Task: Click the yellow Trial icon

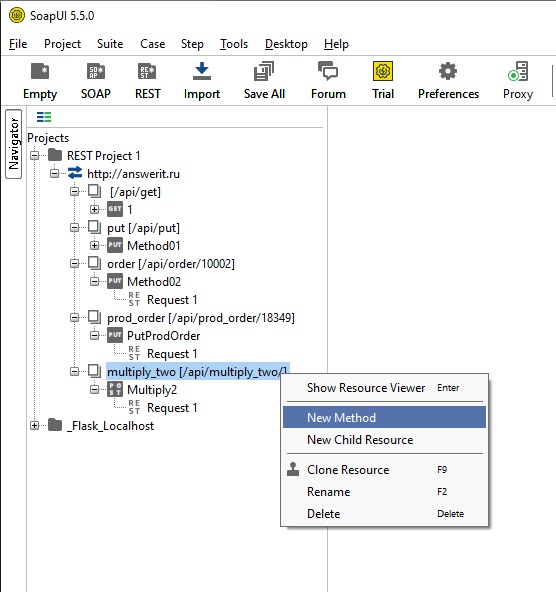Action: [x=383, y=71]
